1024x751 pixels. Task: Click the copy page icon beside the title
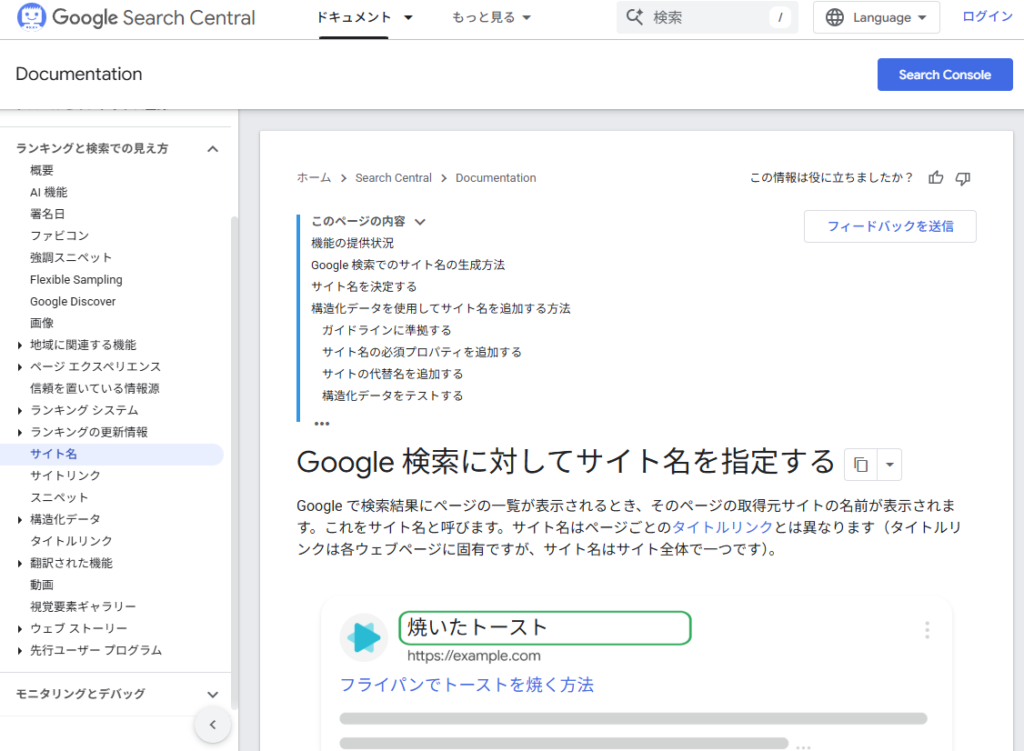tap(860, 464)
